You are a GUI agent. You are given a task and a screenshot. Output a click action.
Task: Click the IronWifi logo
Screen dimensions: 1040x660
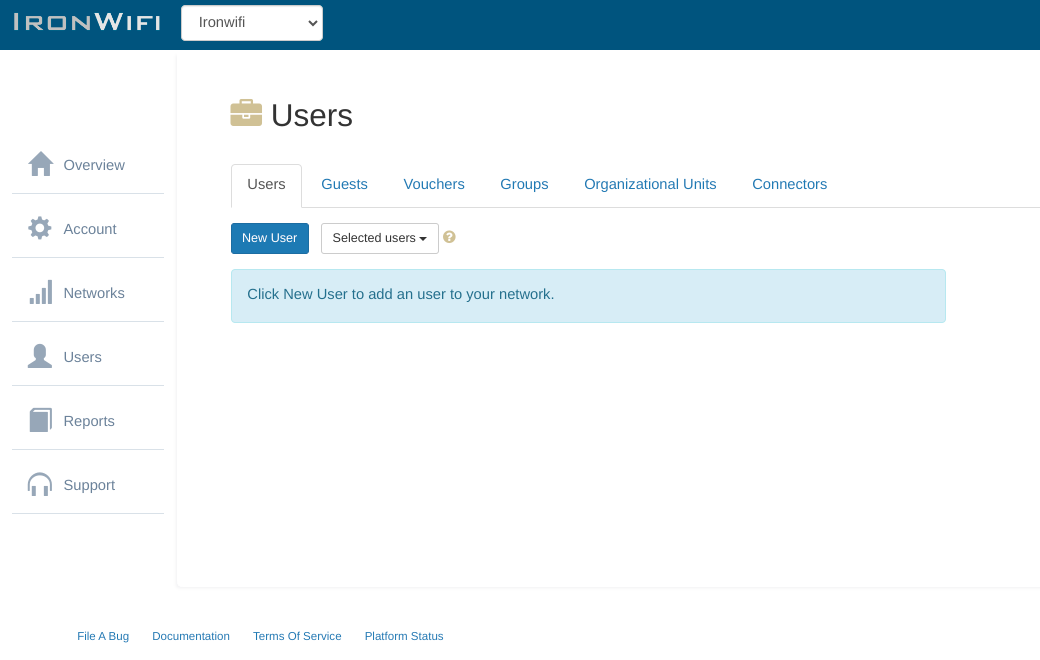click(x=87, y=22)
